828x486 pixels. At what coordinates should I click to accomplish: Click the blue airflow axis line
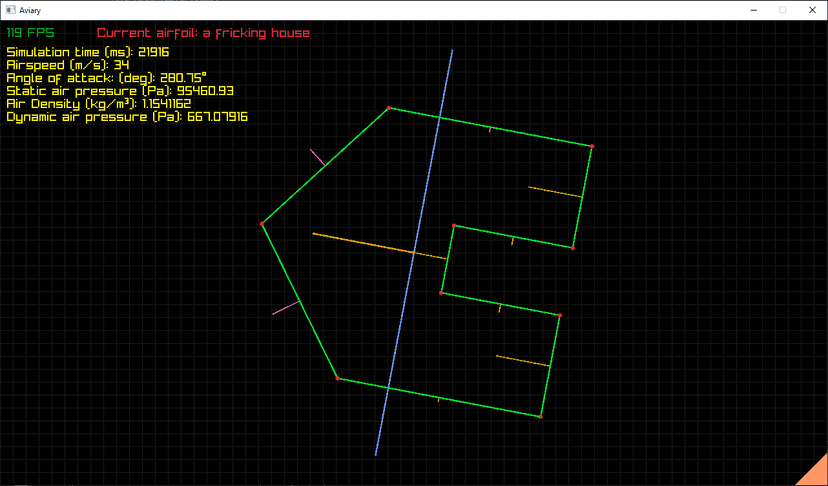pyautogui.click(x=414, y=252)
